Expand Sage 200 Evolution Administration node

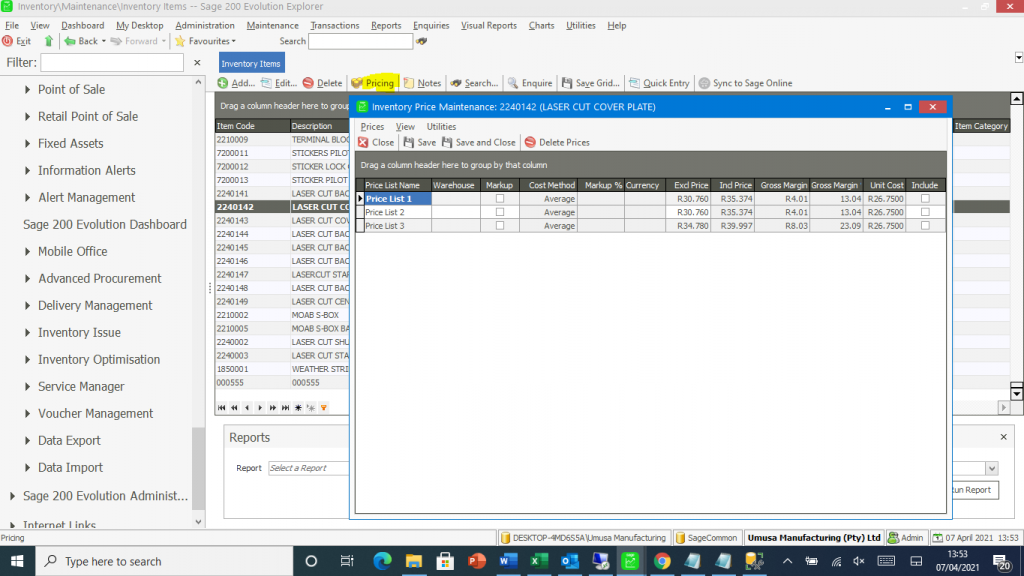[x=12, y=496]
